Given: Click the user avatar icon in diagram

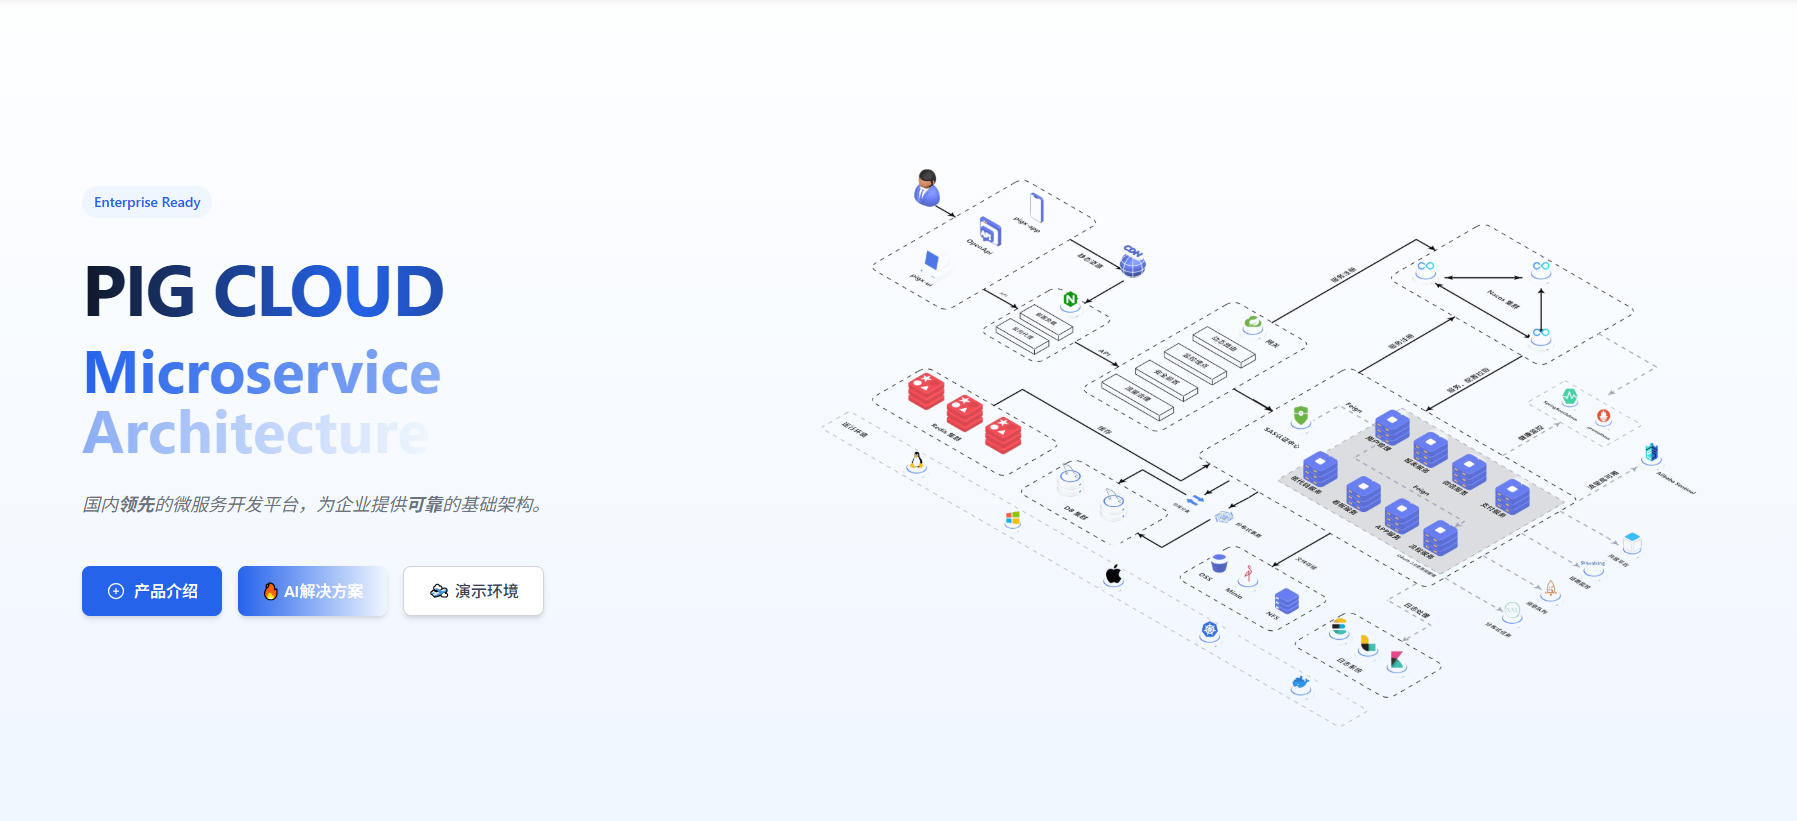Looking at the screenshot, I should (x=927, y=187).
